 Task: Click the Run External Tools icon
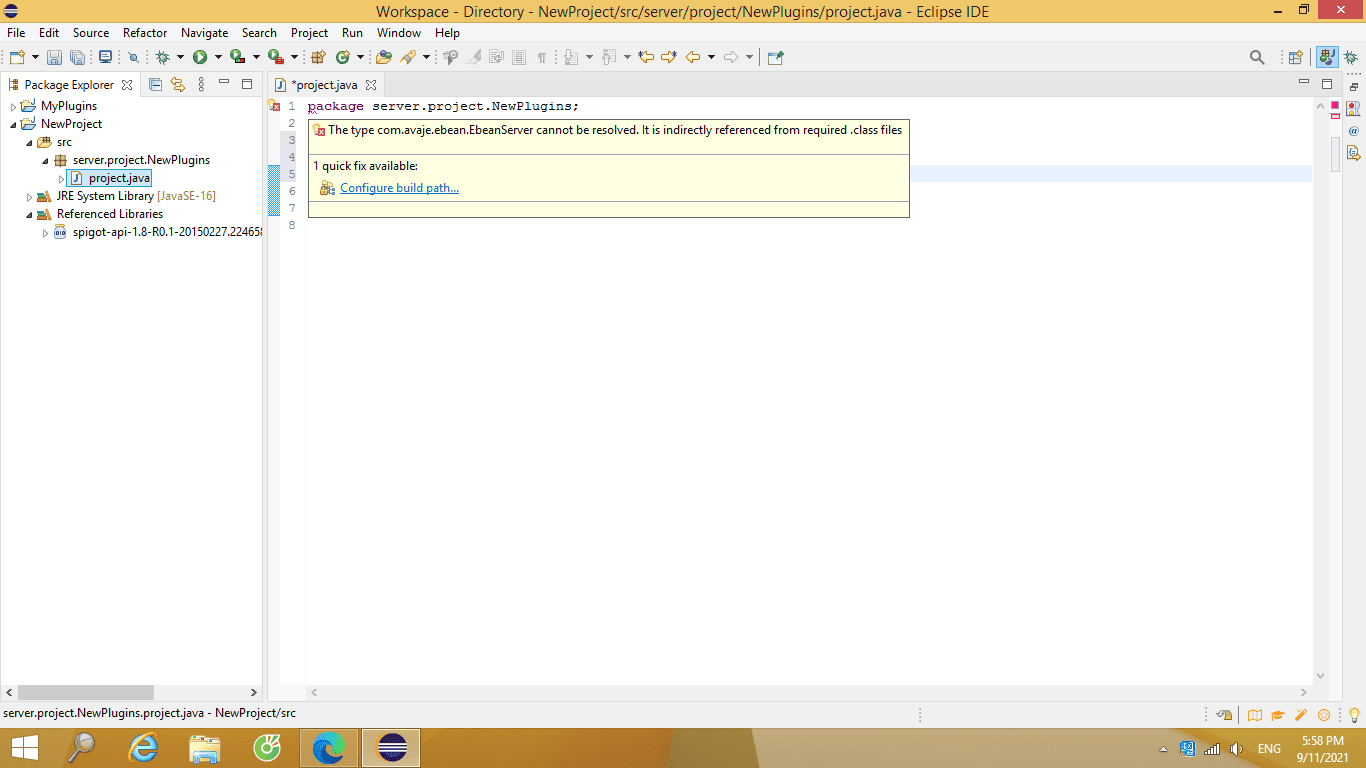pos(275,57)
